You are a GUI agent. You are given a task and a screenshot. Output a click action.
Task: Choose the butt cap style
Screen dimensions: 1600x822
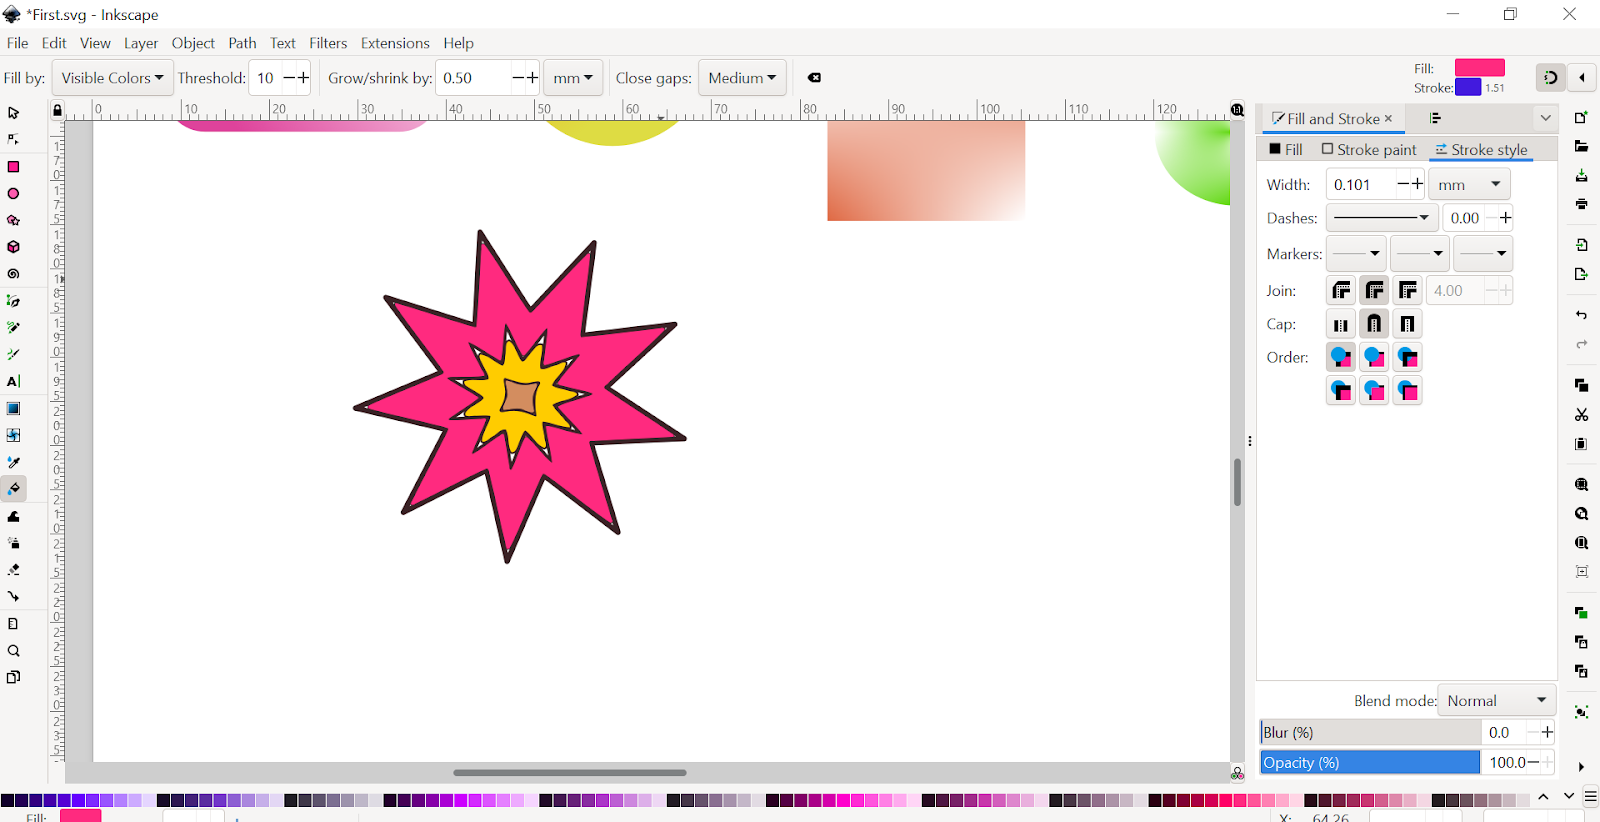point(1342,324)
